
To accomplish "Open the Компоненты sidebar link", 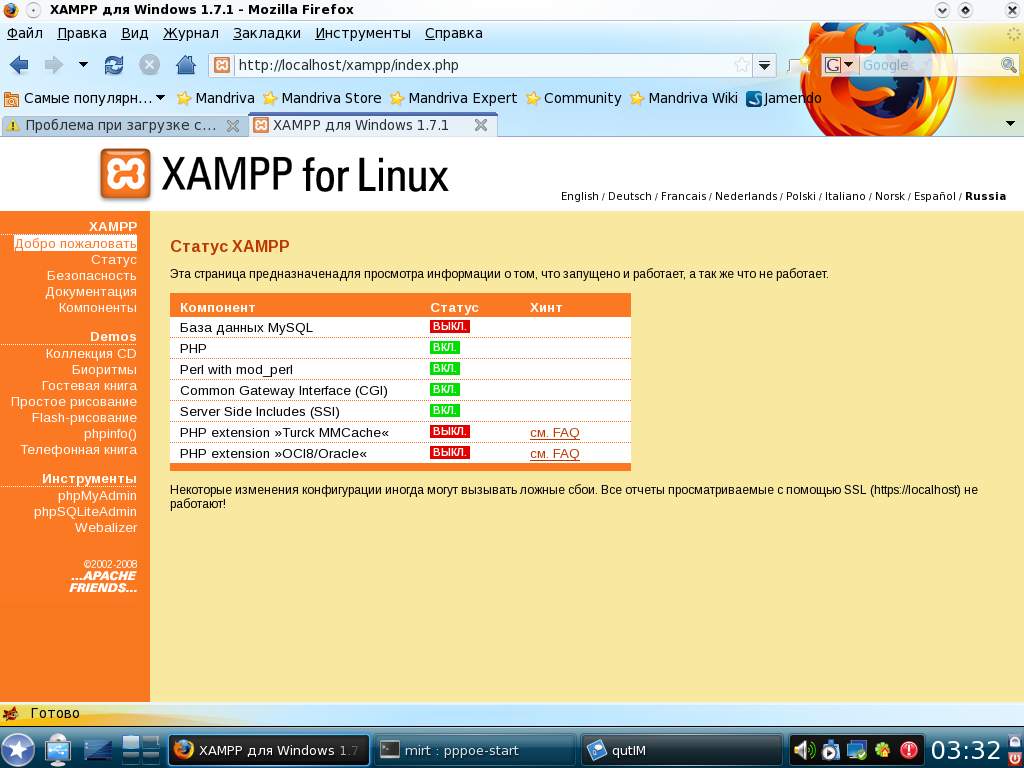I will pyautogui.click(x=97, y=308).
